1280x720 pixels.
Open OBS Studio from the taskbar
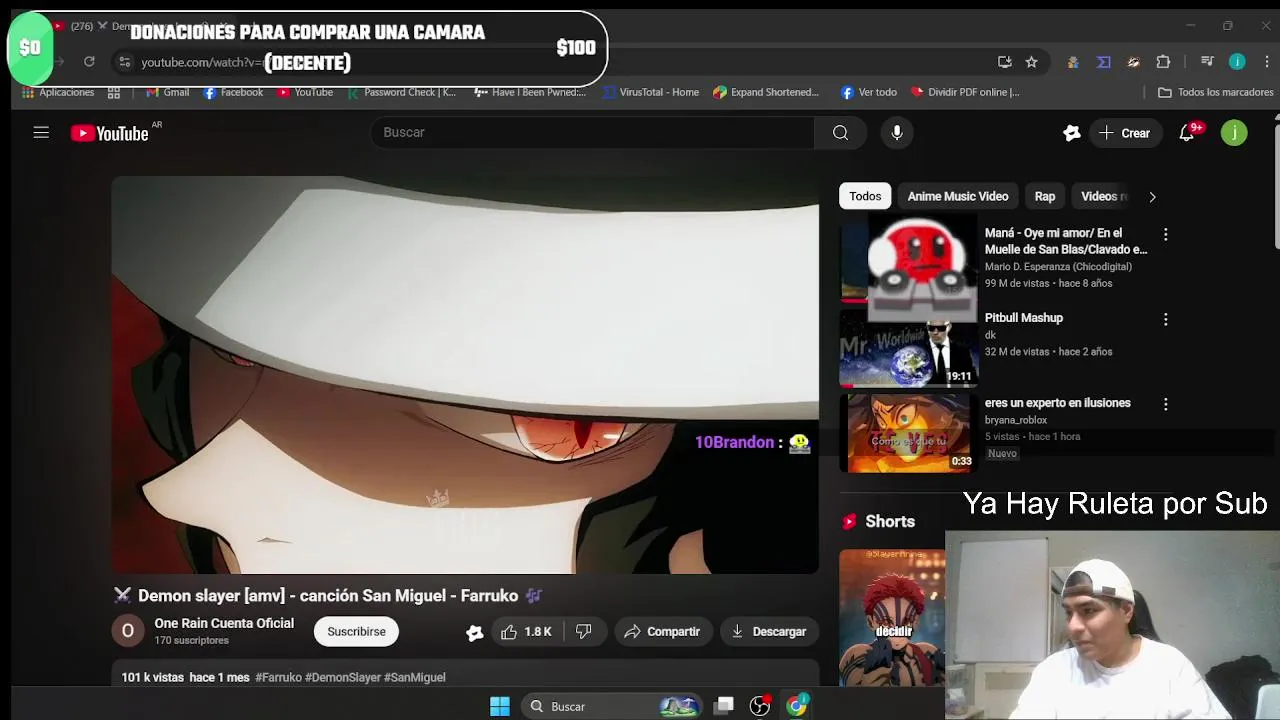[x=760, y=706]
